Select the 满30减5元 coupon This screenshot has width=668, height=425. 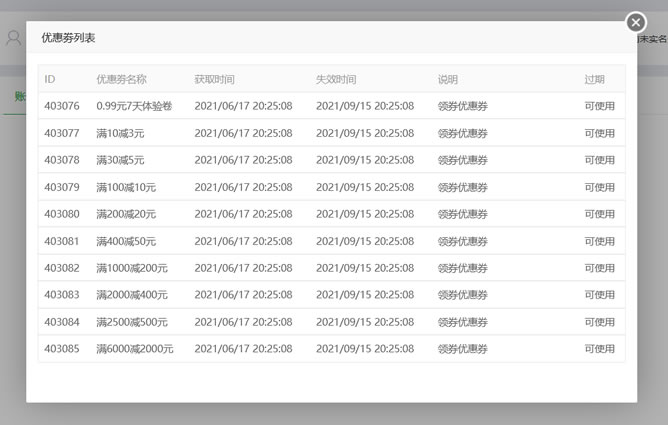click(120, 160)
